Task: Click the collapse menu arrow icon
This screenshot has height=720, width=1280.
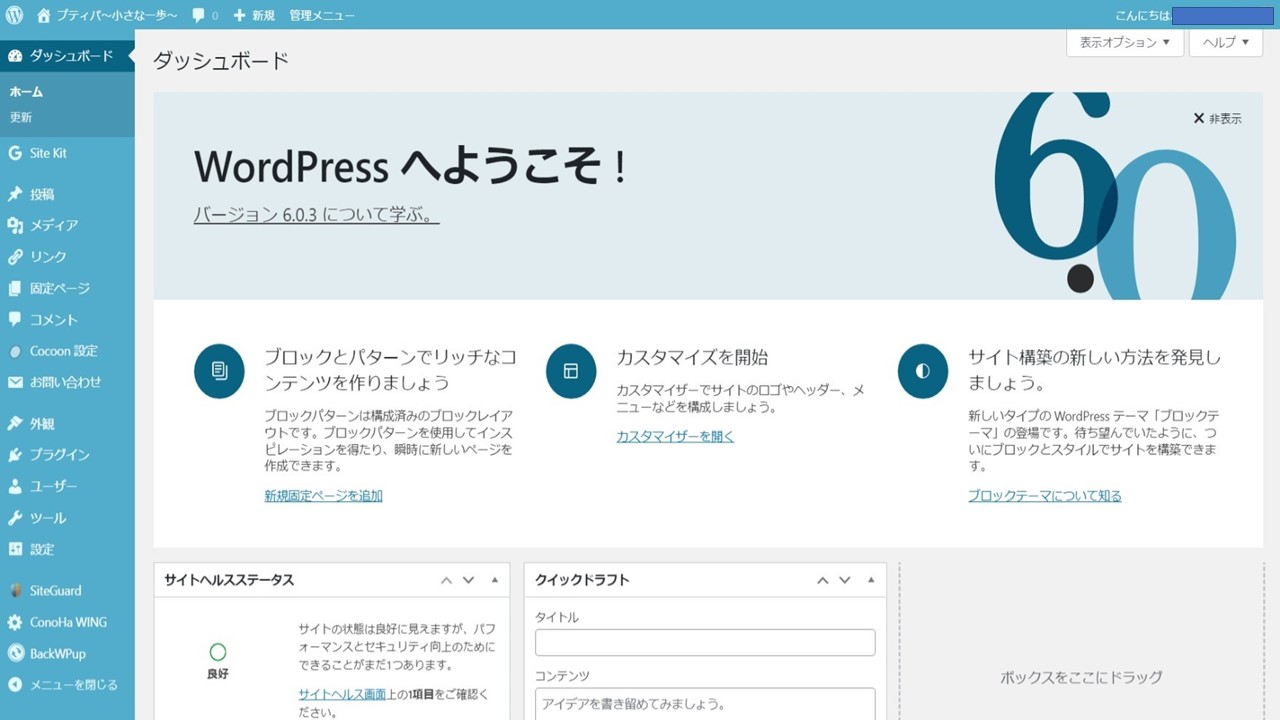Action: tap(15, 685)
